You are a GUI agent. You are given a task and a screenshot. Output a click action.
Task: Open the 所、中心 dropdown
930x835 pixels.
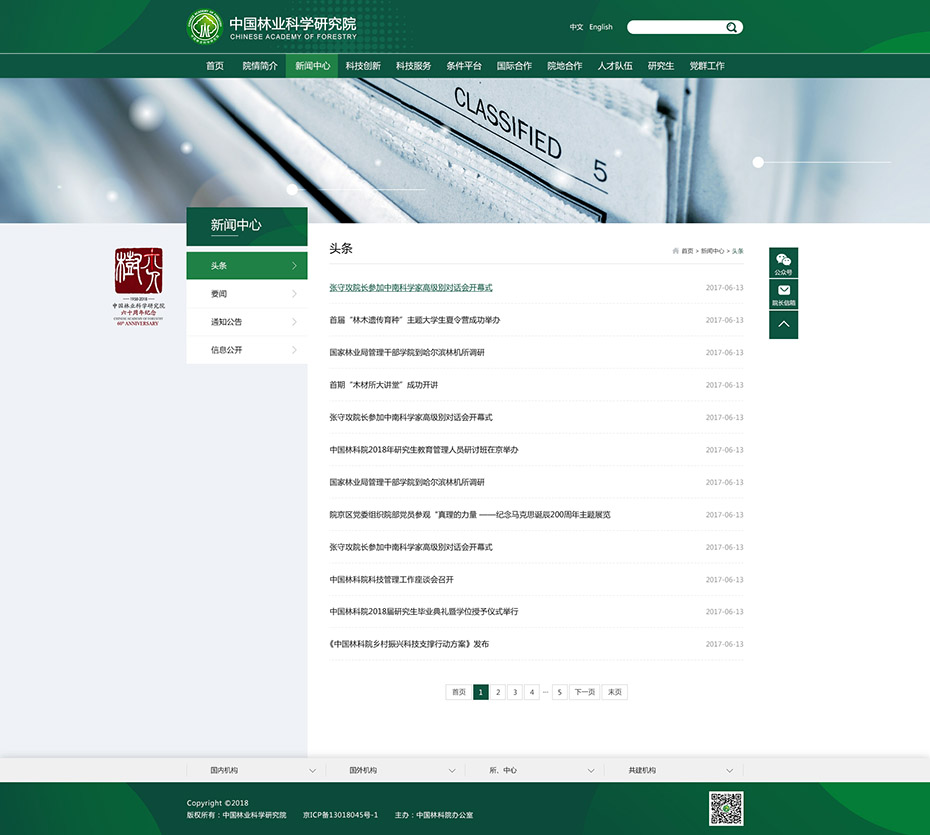tap(534, 771)
